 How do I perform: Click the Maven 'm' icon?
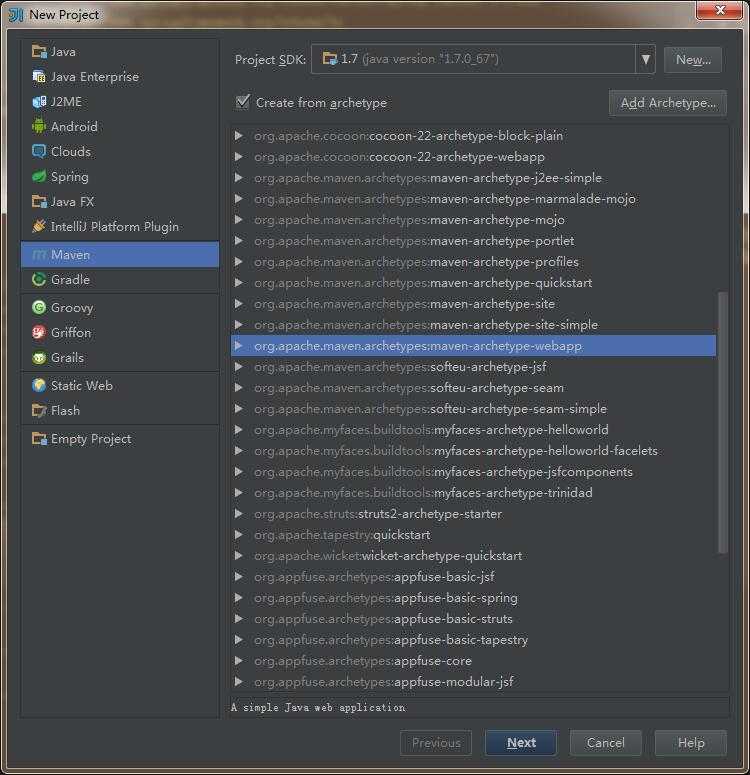click(39, 255)
